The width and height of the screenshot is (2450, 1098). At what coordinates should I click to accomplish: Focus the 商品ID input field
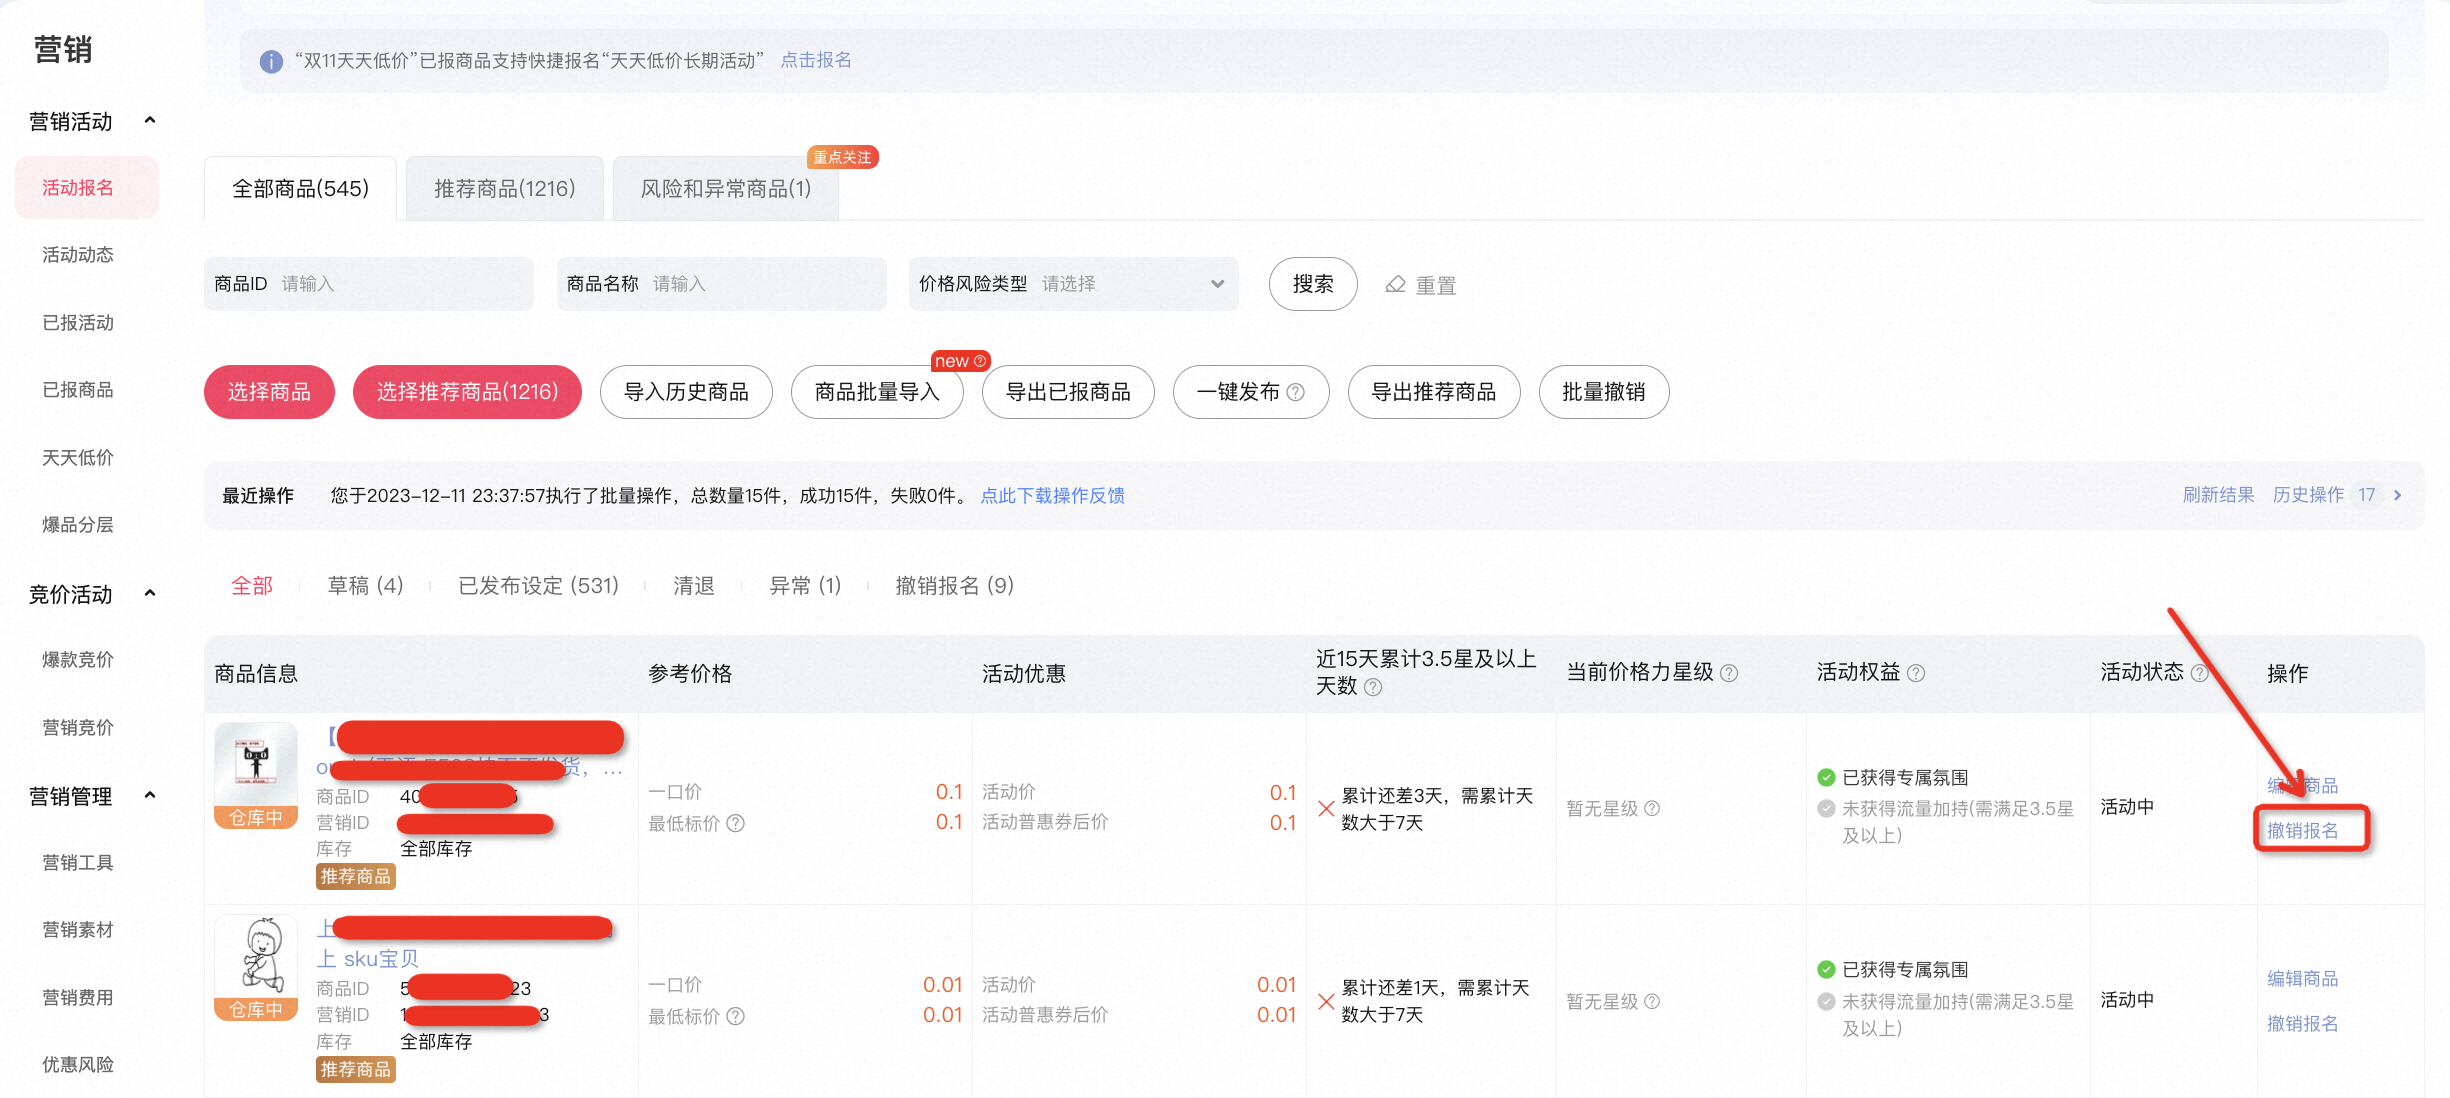[x=368, y=284]
